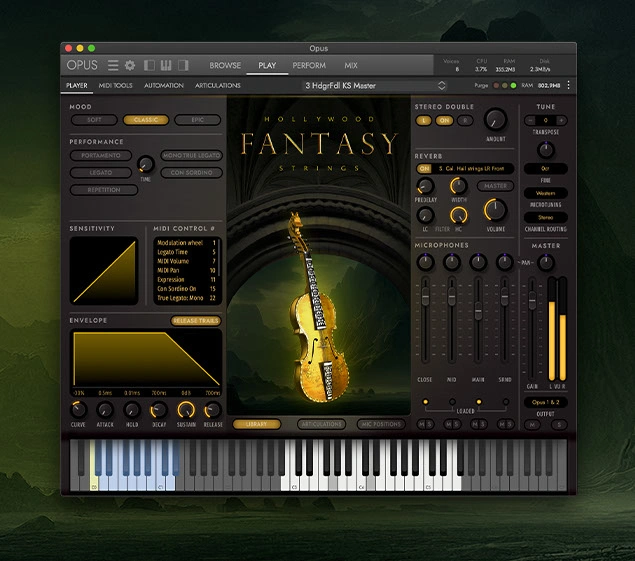Viewport: 635px width, 561px height.
Task: Select the Stereo Double L channel
Action: 424,120
